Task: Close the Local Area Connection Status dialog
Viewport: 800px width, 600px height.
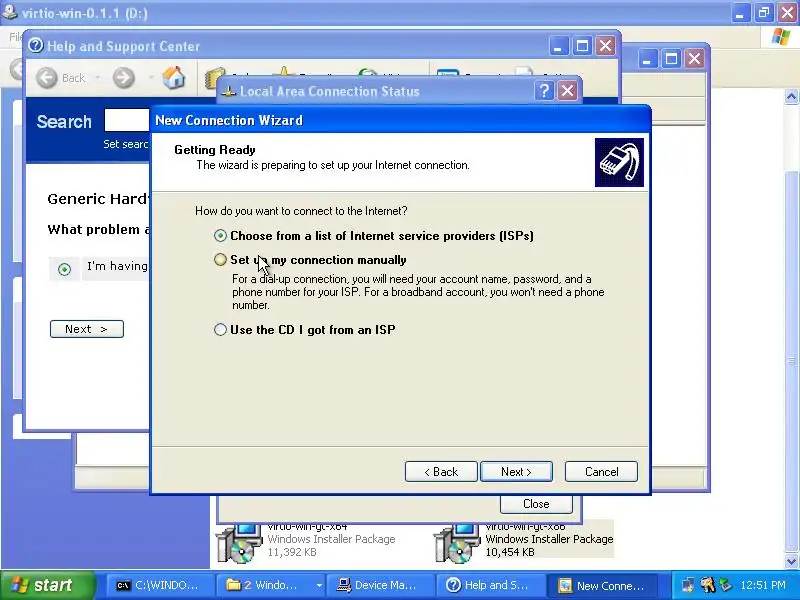Action: [x=567, y=91]
